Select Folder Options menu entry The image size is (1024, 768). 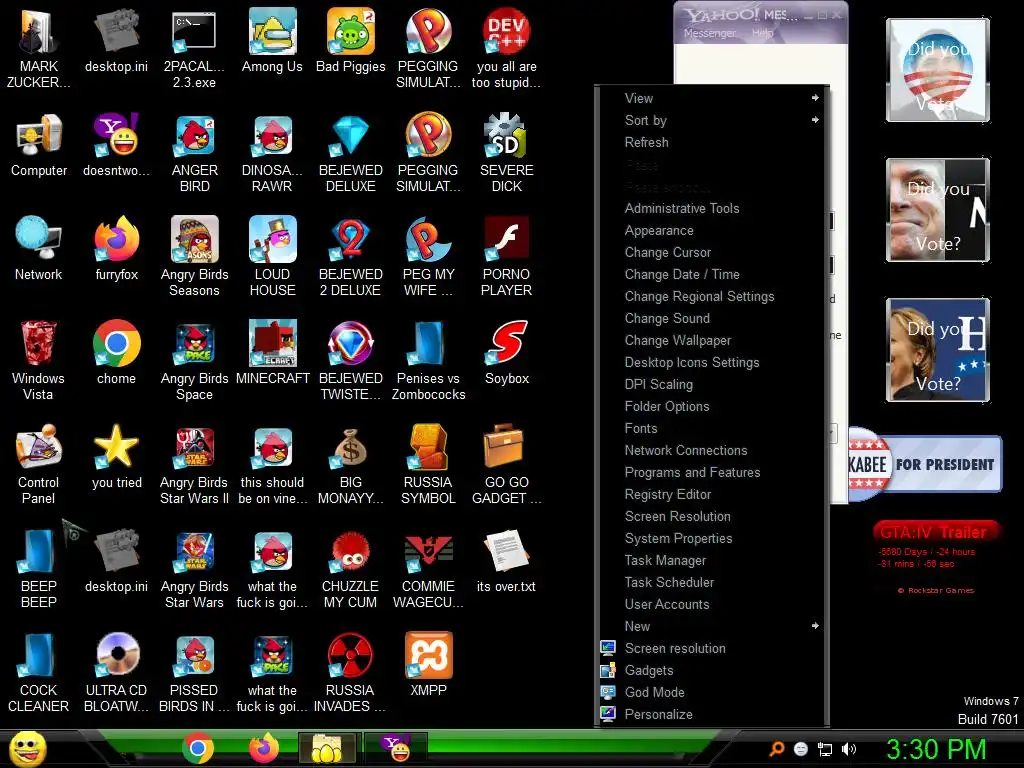click(712, 406)
